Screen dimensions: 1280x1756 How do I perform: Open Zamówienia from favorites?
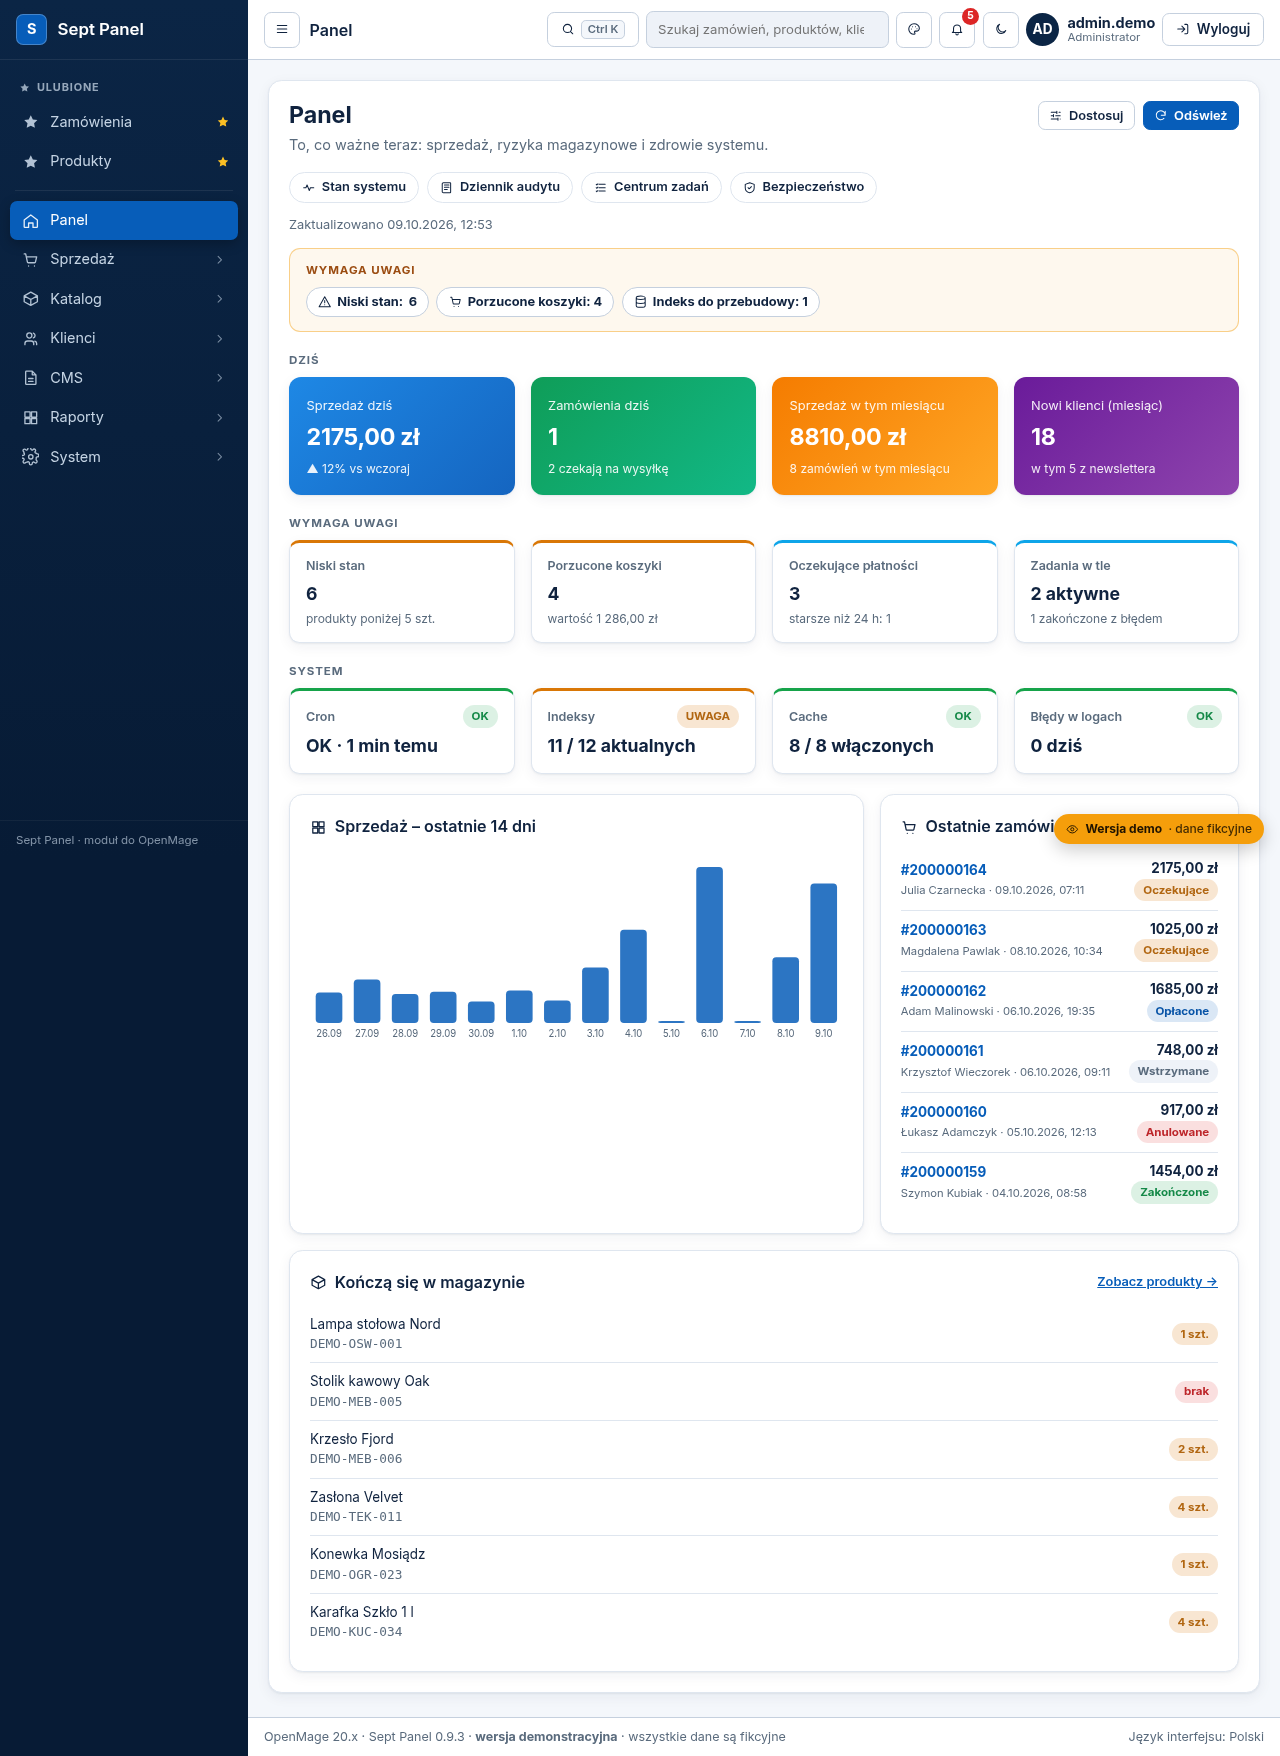(x=91, y=122)
